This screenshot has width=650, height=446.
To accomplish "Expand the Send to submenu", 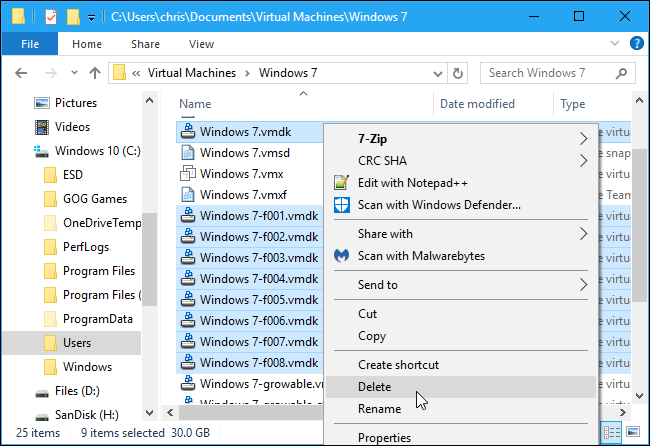I will click(x=461, y=285).
